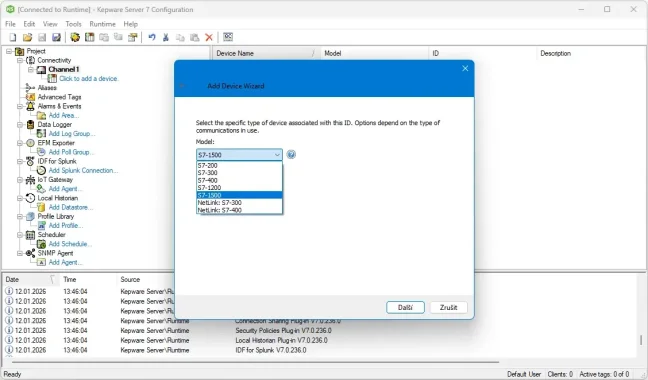This screenshot has height=380, width=648.
Task: Click the Zrušit button
Action: coord(448,307)
